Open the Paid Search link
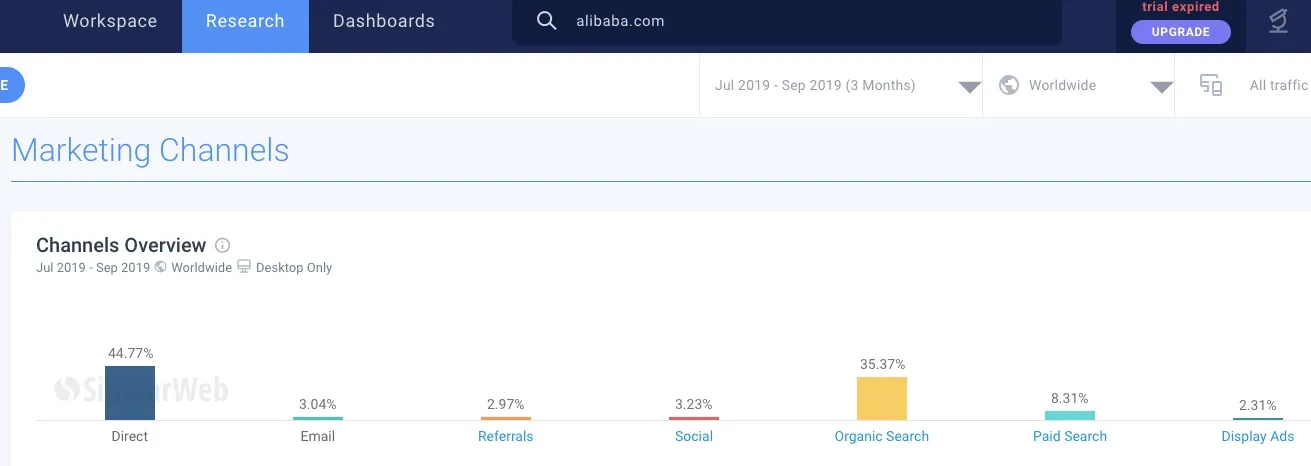 [1069, 436]
